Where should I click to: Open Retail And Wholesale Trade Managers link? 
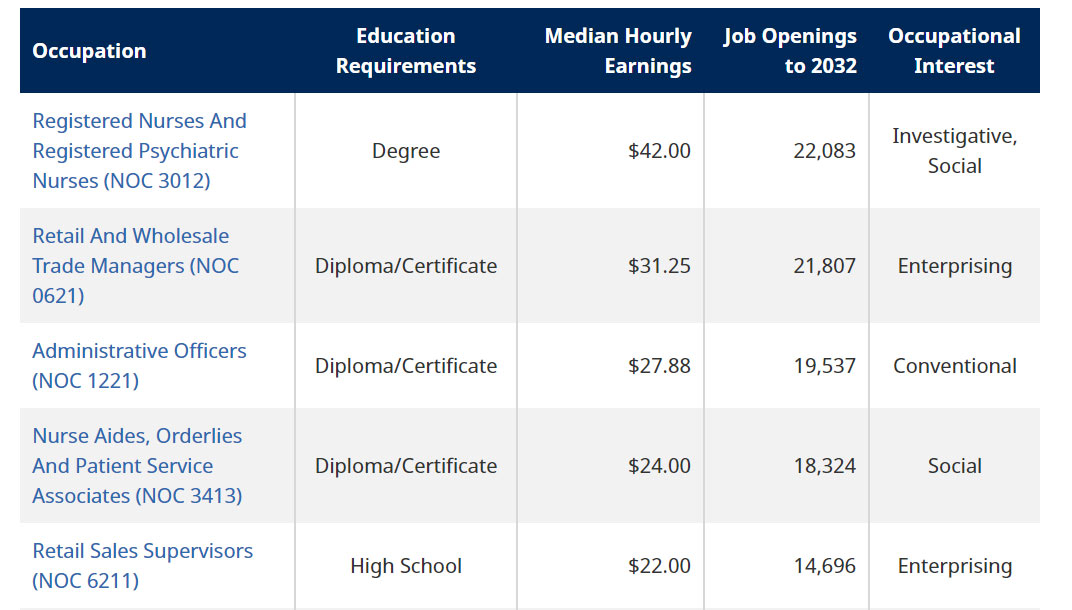click(135, 265)
